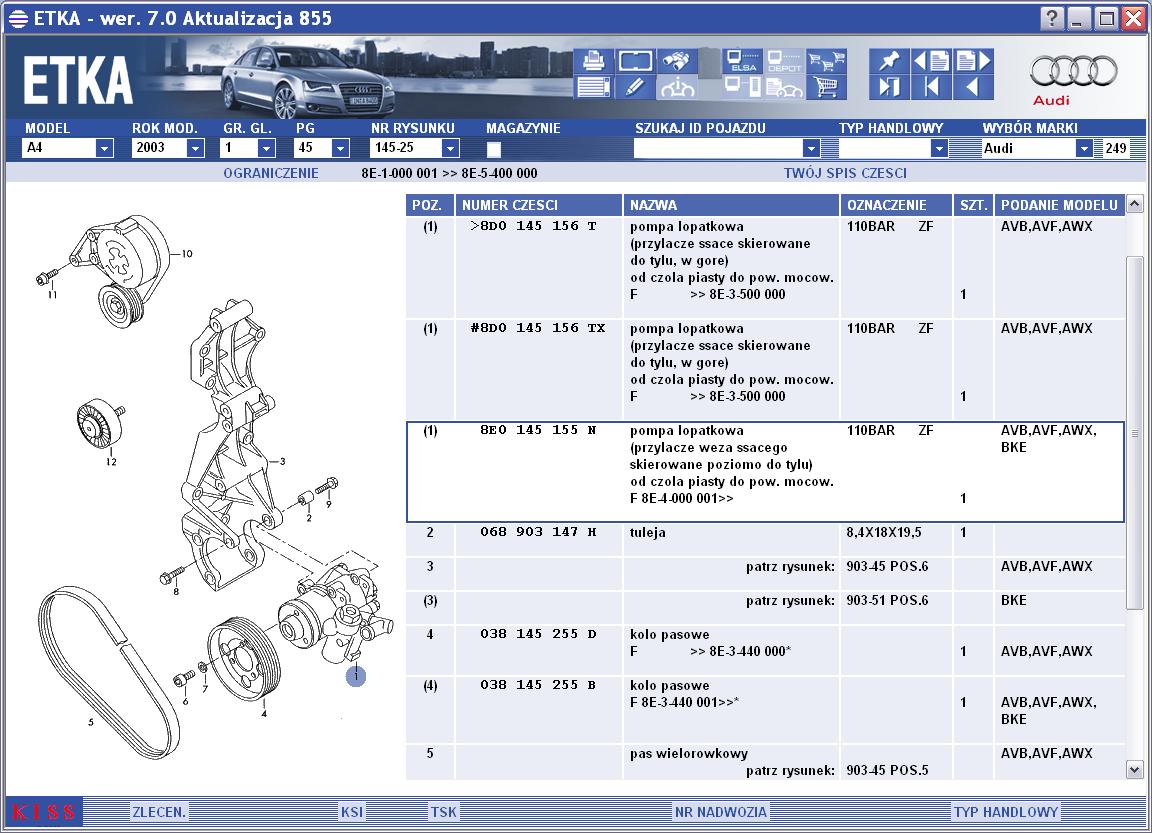Select part row 8E0 145 155 N
Image resolution: width=1152 pixels, height=833 pixels.
pyautogui.click(x=765, y=472)
